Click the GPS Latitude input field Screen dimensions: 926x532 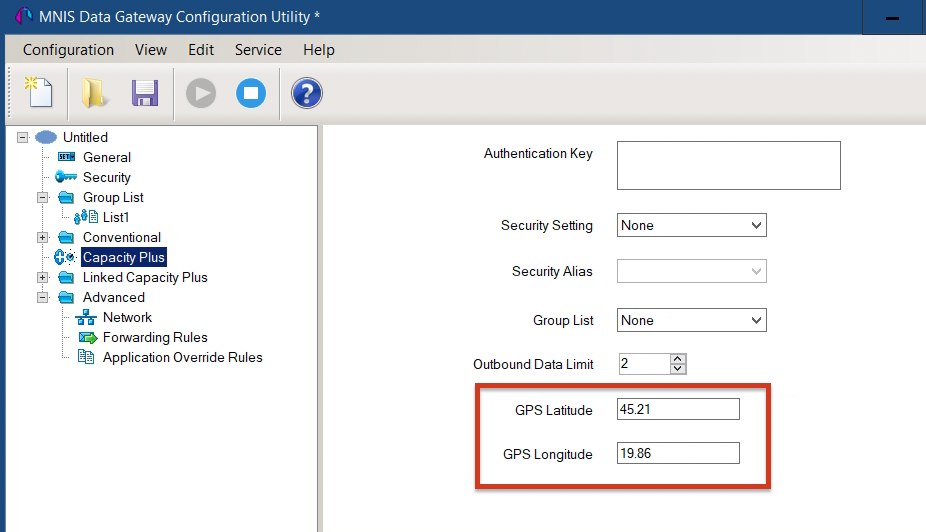(x=678, y=409)
